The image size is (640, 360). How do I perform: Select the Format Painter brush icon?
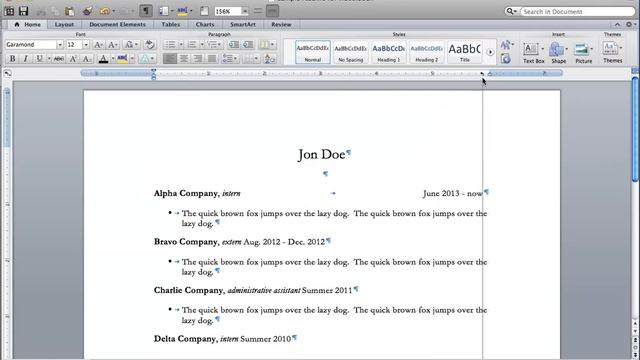tap(87, 11)
